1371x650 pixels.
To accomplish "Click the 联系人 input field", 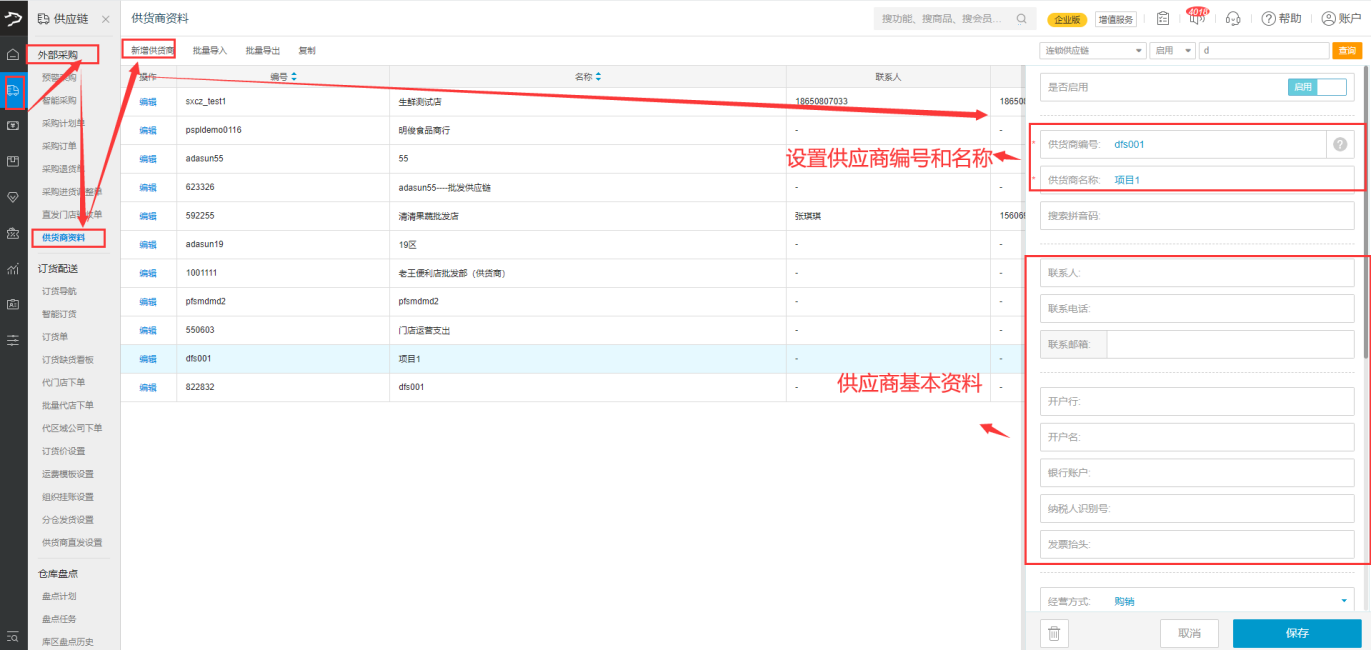I will click(x=1198, y=272).
